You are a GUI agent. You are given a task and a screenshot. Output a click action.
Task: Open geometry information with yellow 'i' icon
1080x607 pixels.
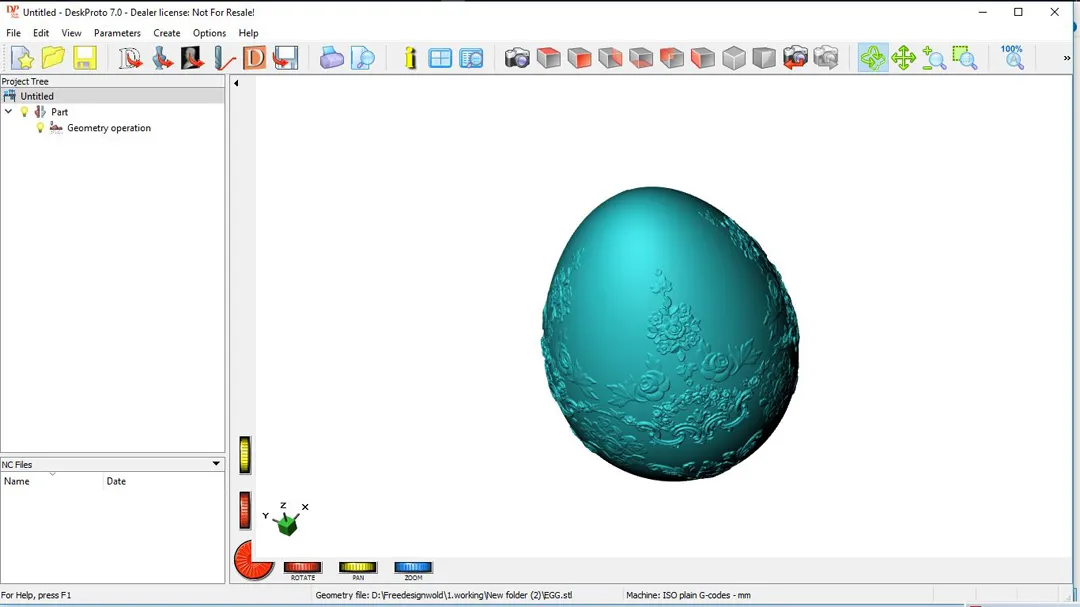point(410,58)
